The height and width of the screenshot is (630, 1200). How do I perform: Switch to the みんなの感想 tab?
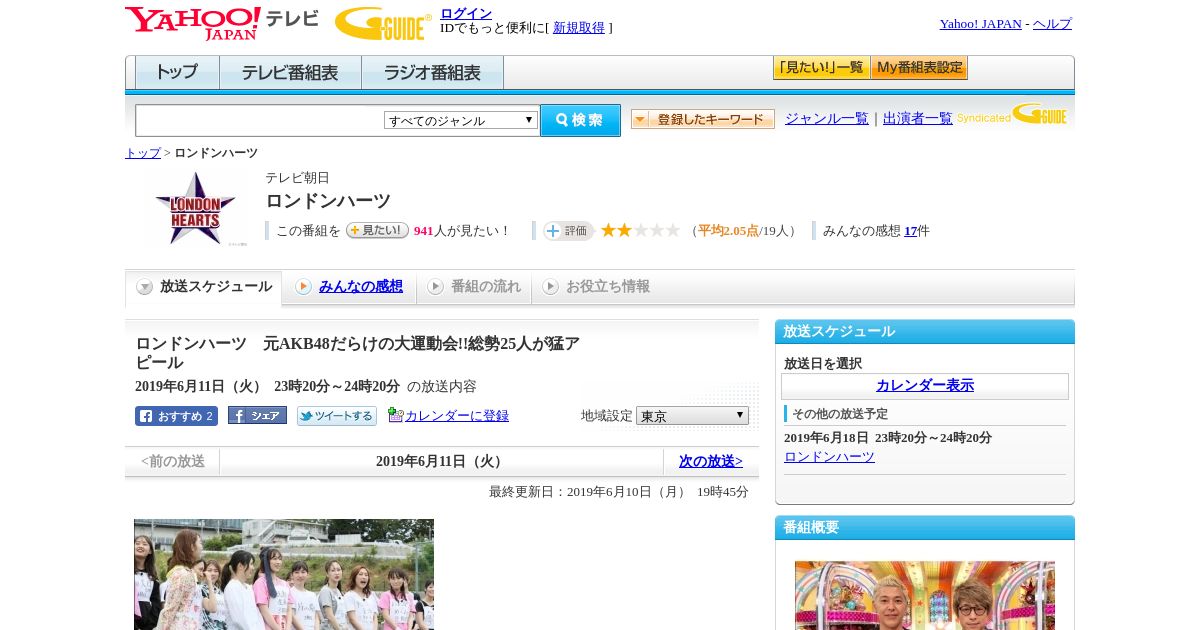point(349,287)
